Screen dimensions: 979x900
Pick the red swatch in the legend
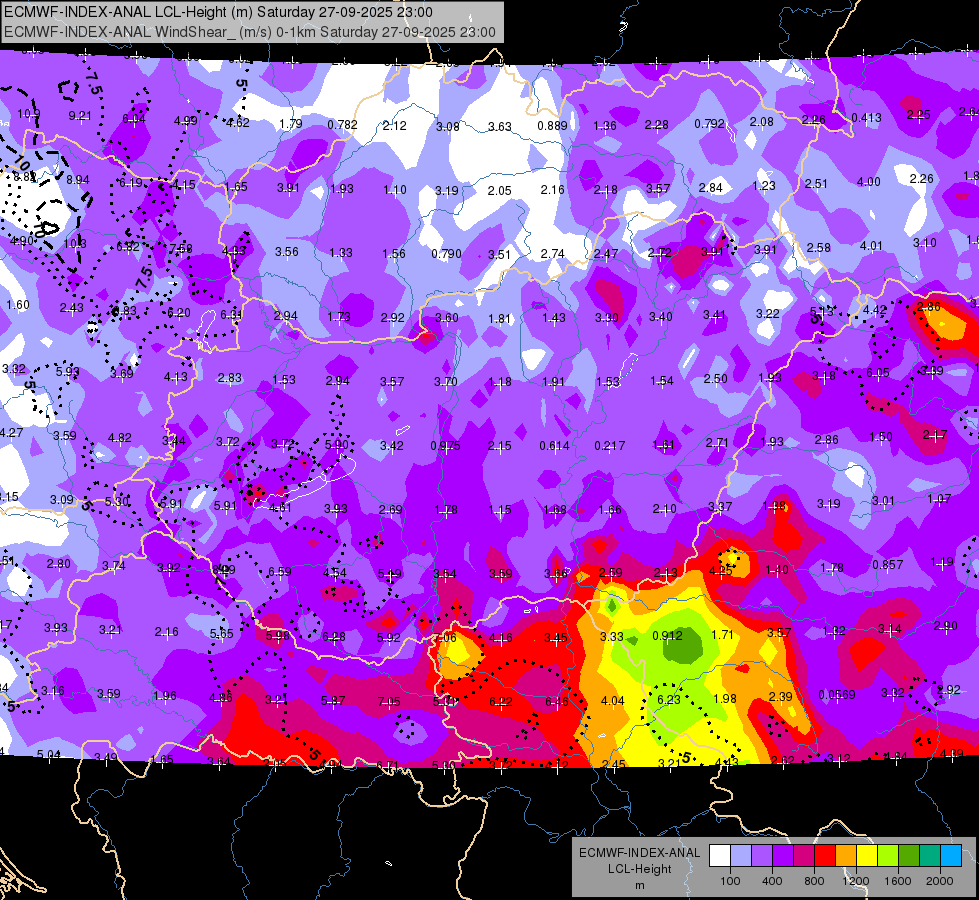[825, 855]
